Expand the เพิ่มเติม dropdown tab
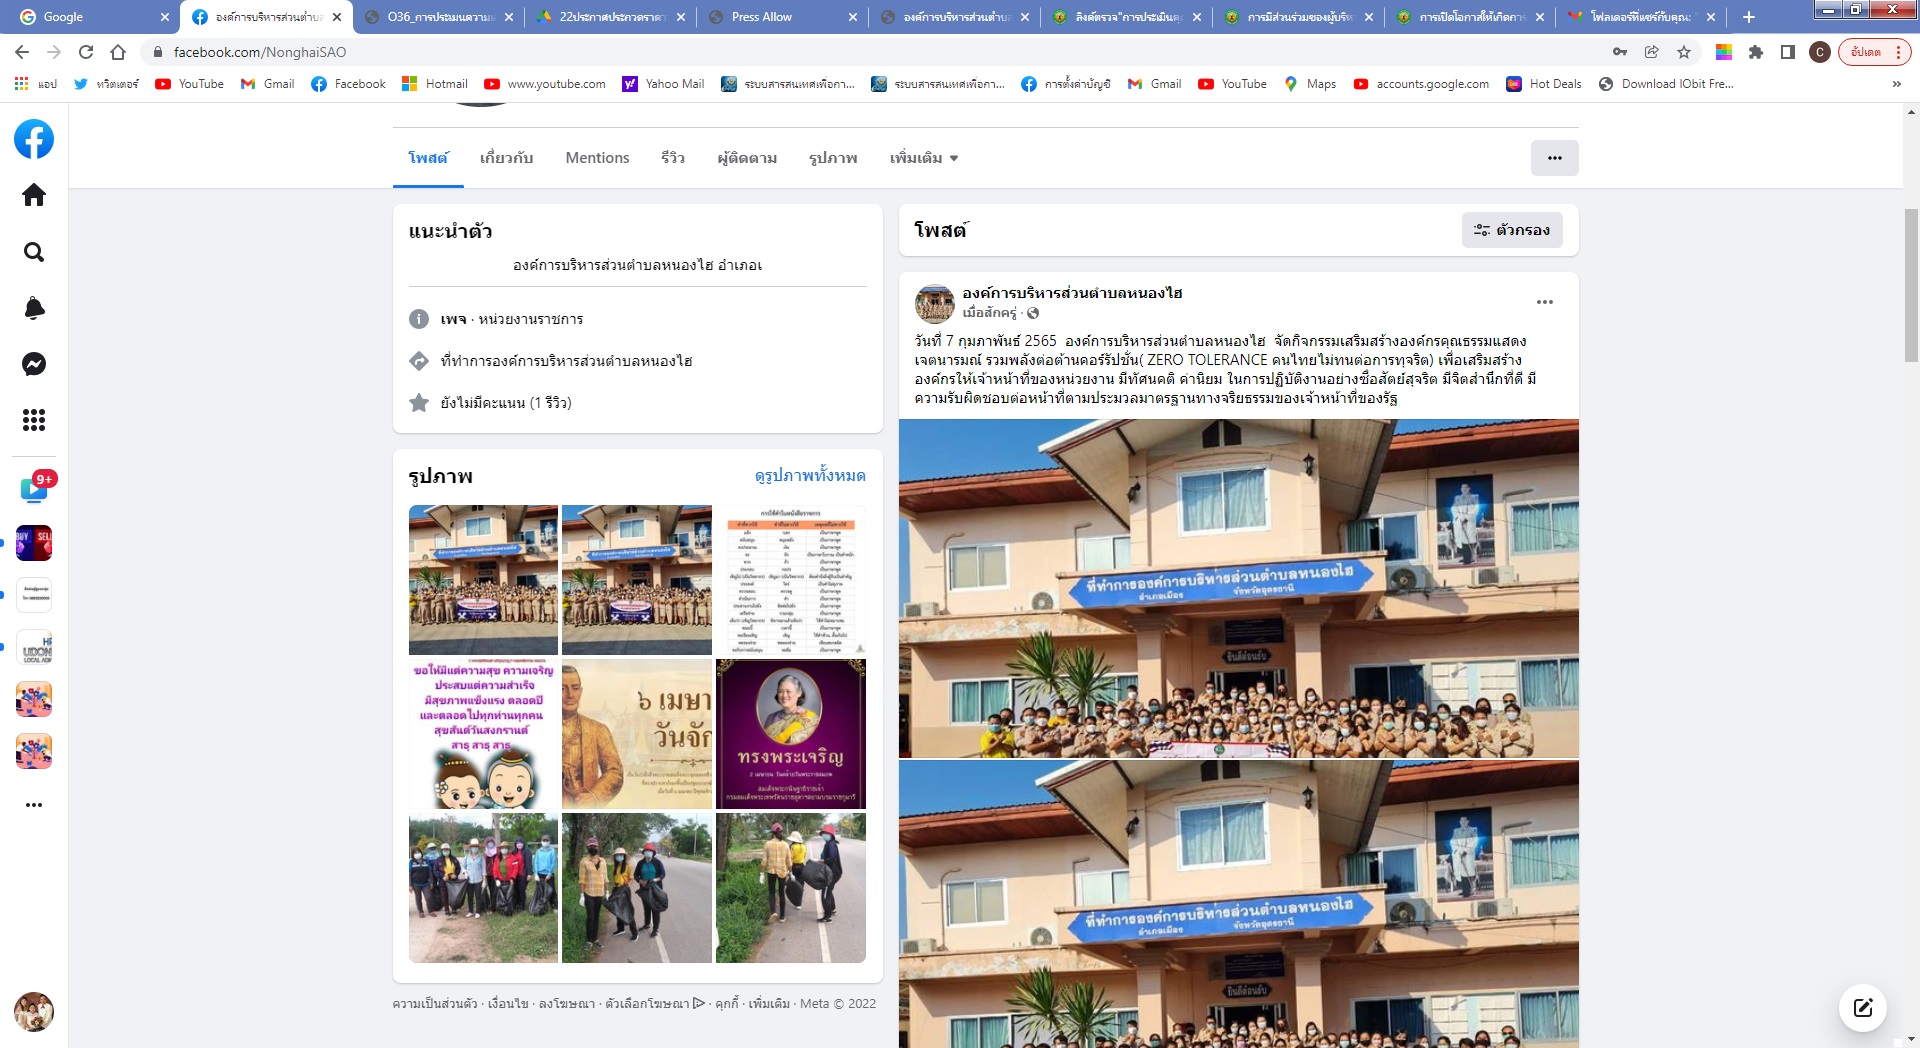 click(x=924, y=158)
